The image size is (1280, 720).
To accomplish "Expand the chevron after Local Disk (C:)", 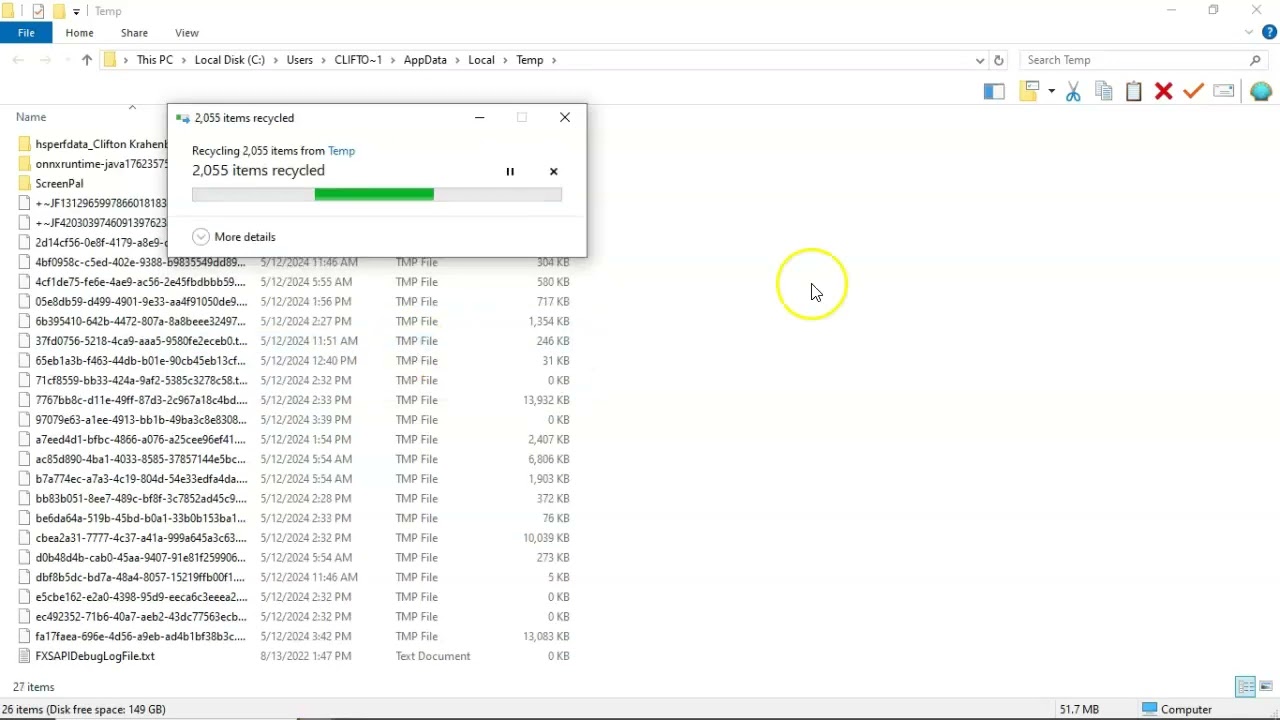I will pyautogui.click(x=275, y=60).
